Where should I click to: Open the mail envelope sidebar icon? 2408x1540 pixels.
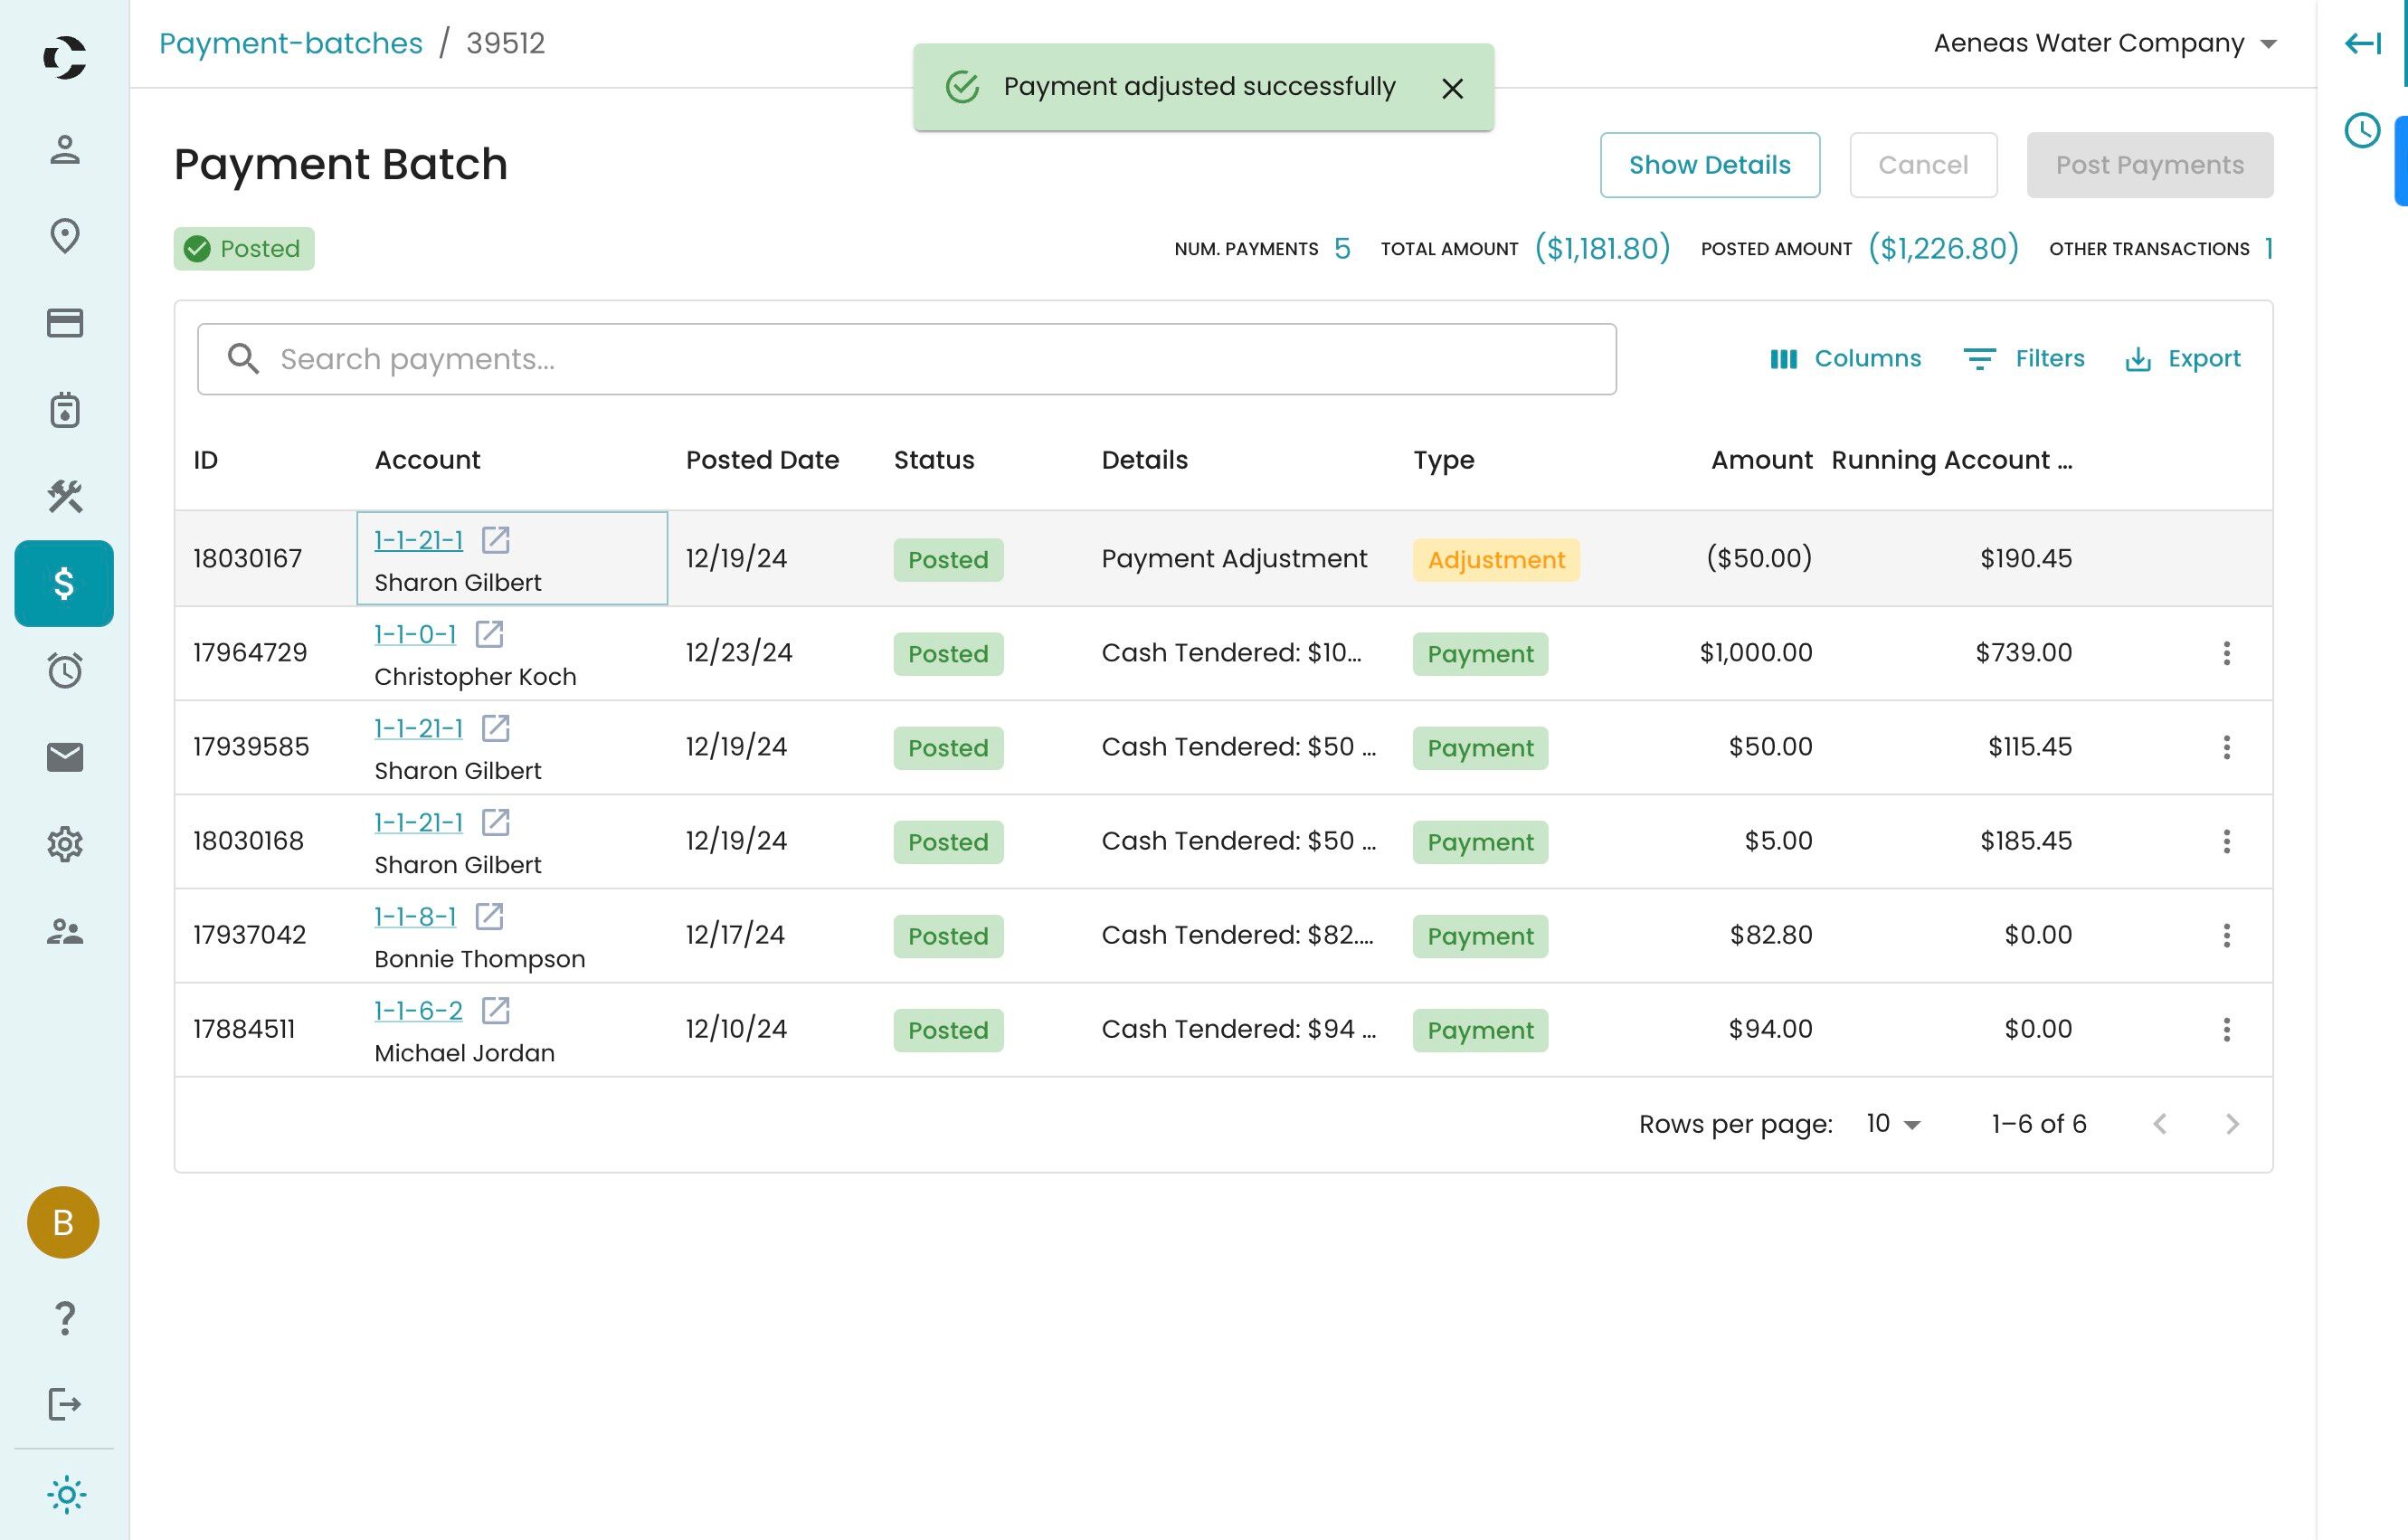pos(65,757)
